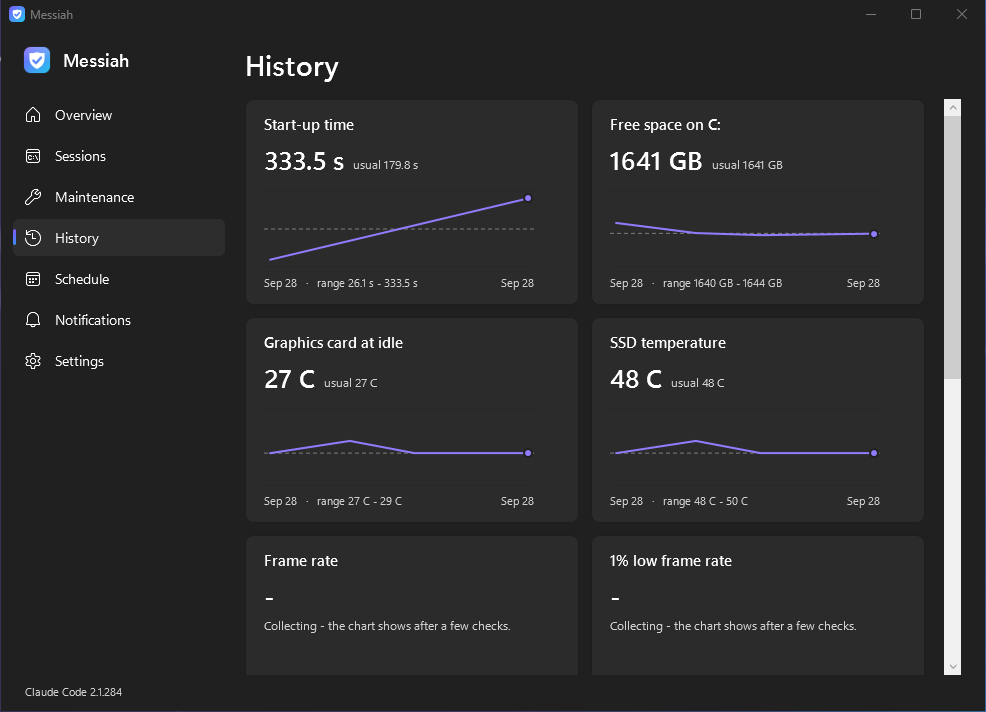Switch to the Schedule page
The width and height of the screenshot is (986, 712).
[119, 279]
